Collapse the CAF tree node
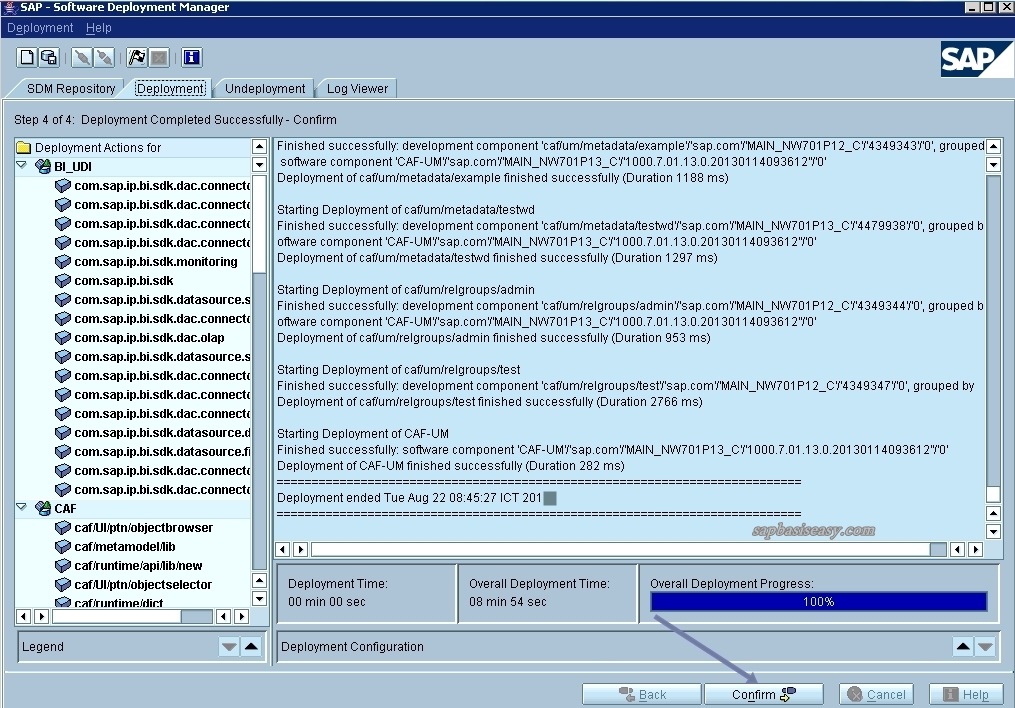1015x708 pixels. click(21, 507)
